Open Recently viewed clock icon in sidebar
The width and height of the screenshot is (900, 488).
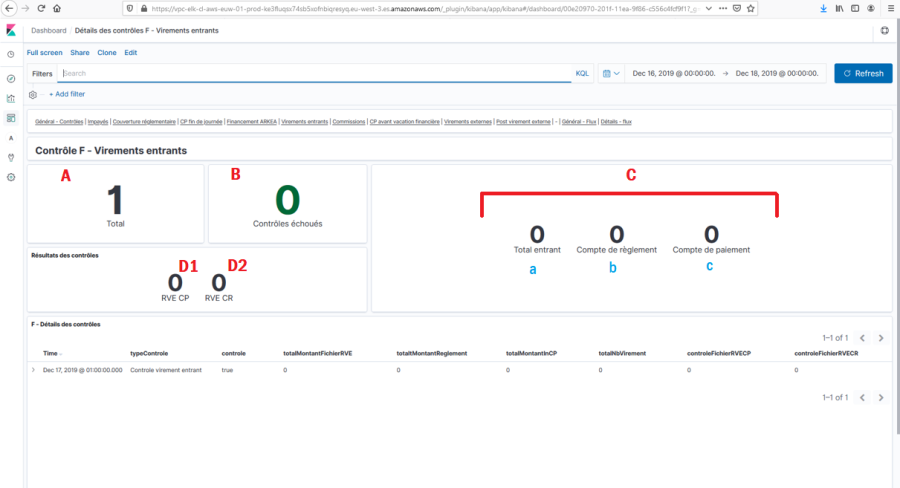11,55
